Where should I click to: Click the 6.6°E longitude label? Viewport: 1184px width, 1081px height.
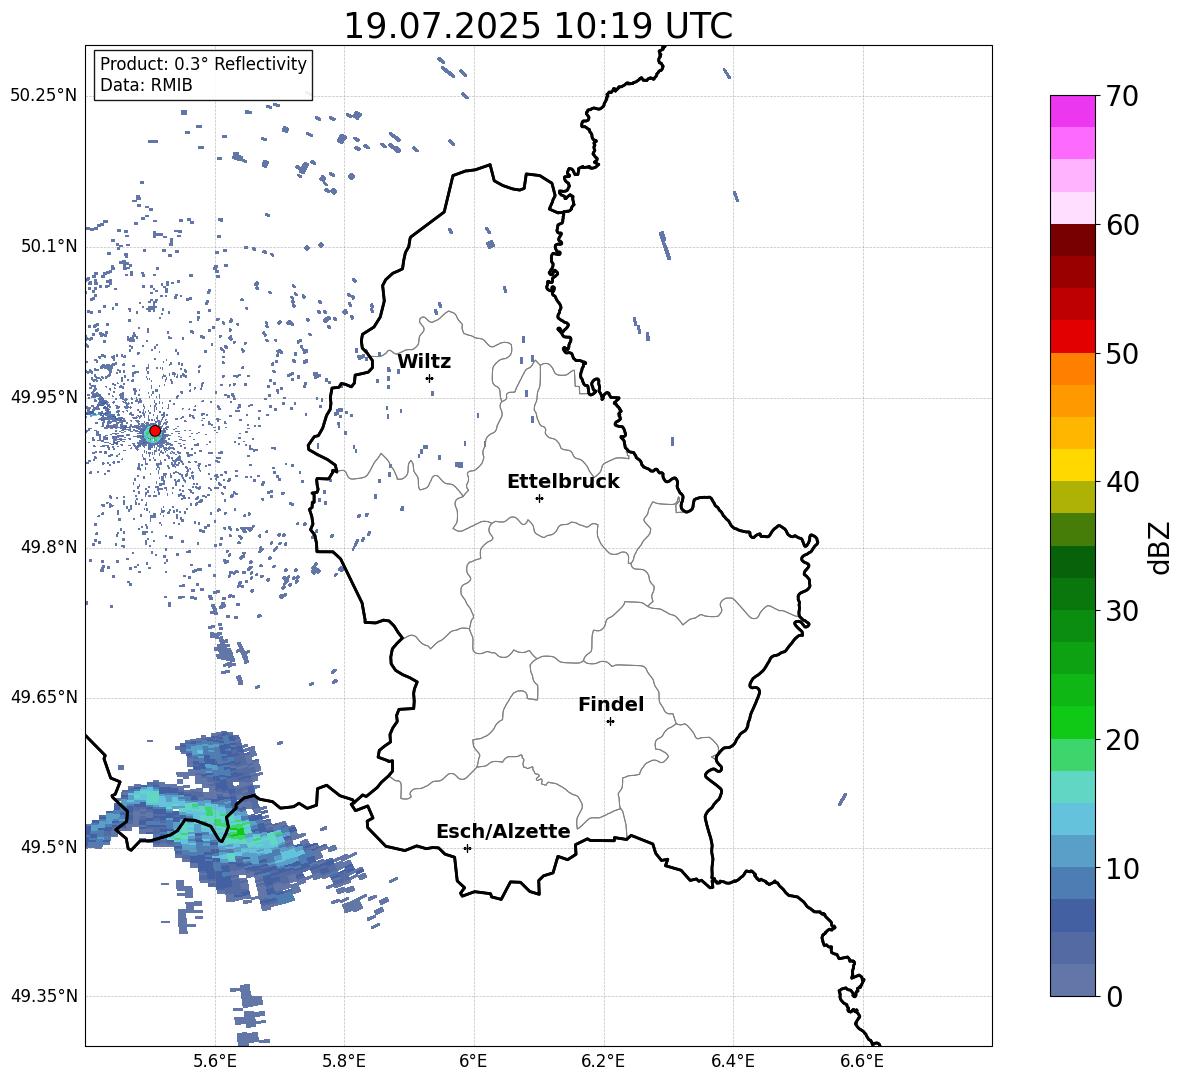pos(862,1061)
